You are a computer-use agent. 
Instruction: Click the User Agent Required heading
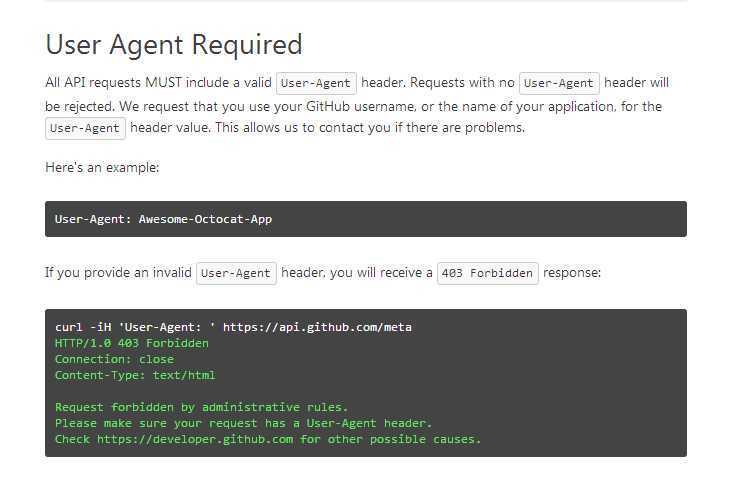point(174,45)
